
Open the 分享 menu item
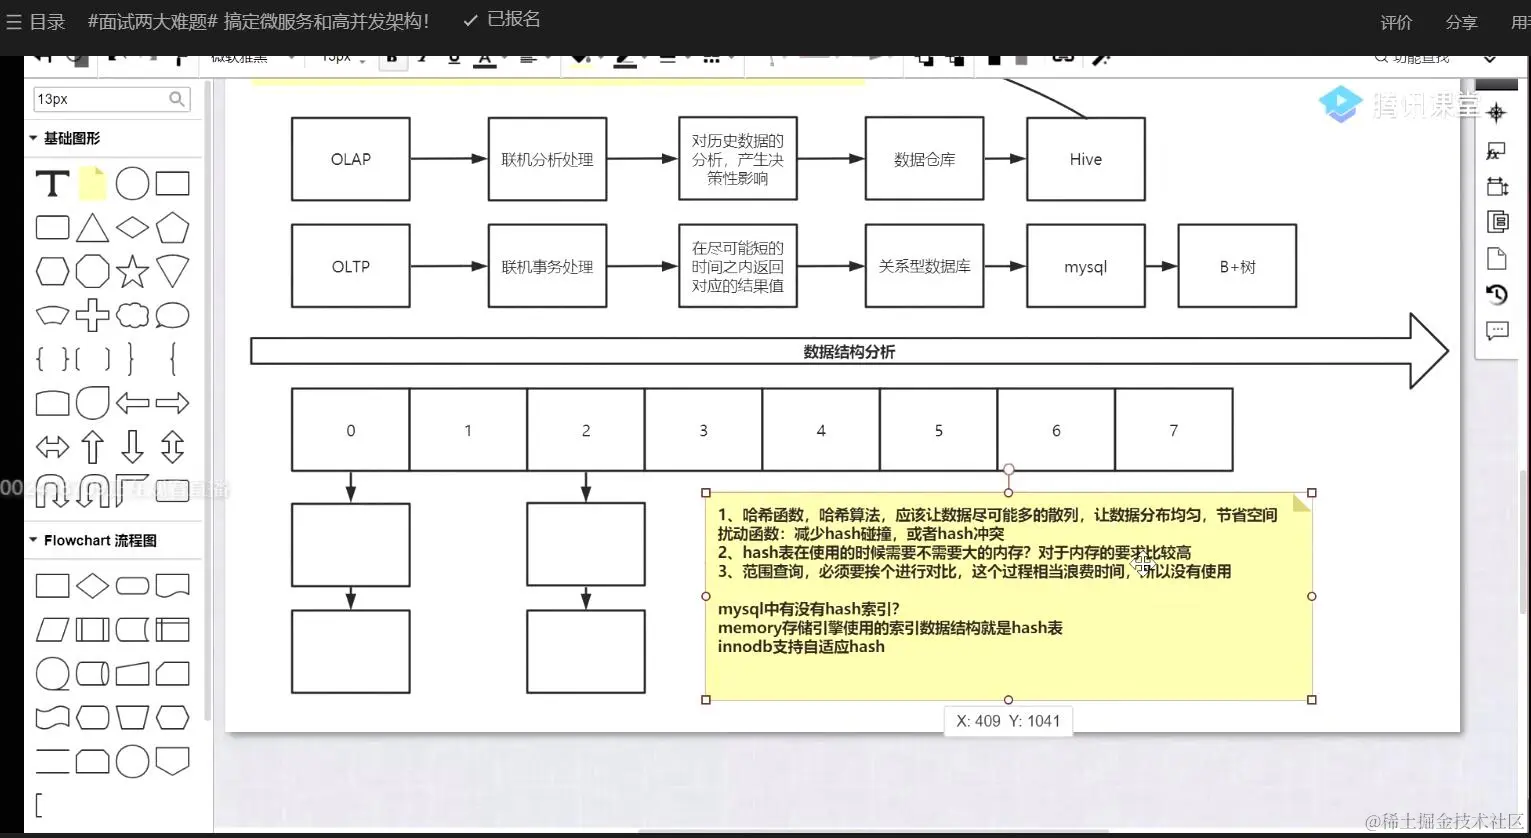(x=1461, y=22)
